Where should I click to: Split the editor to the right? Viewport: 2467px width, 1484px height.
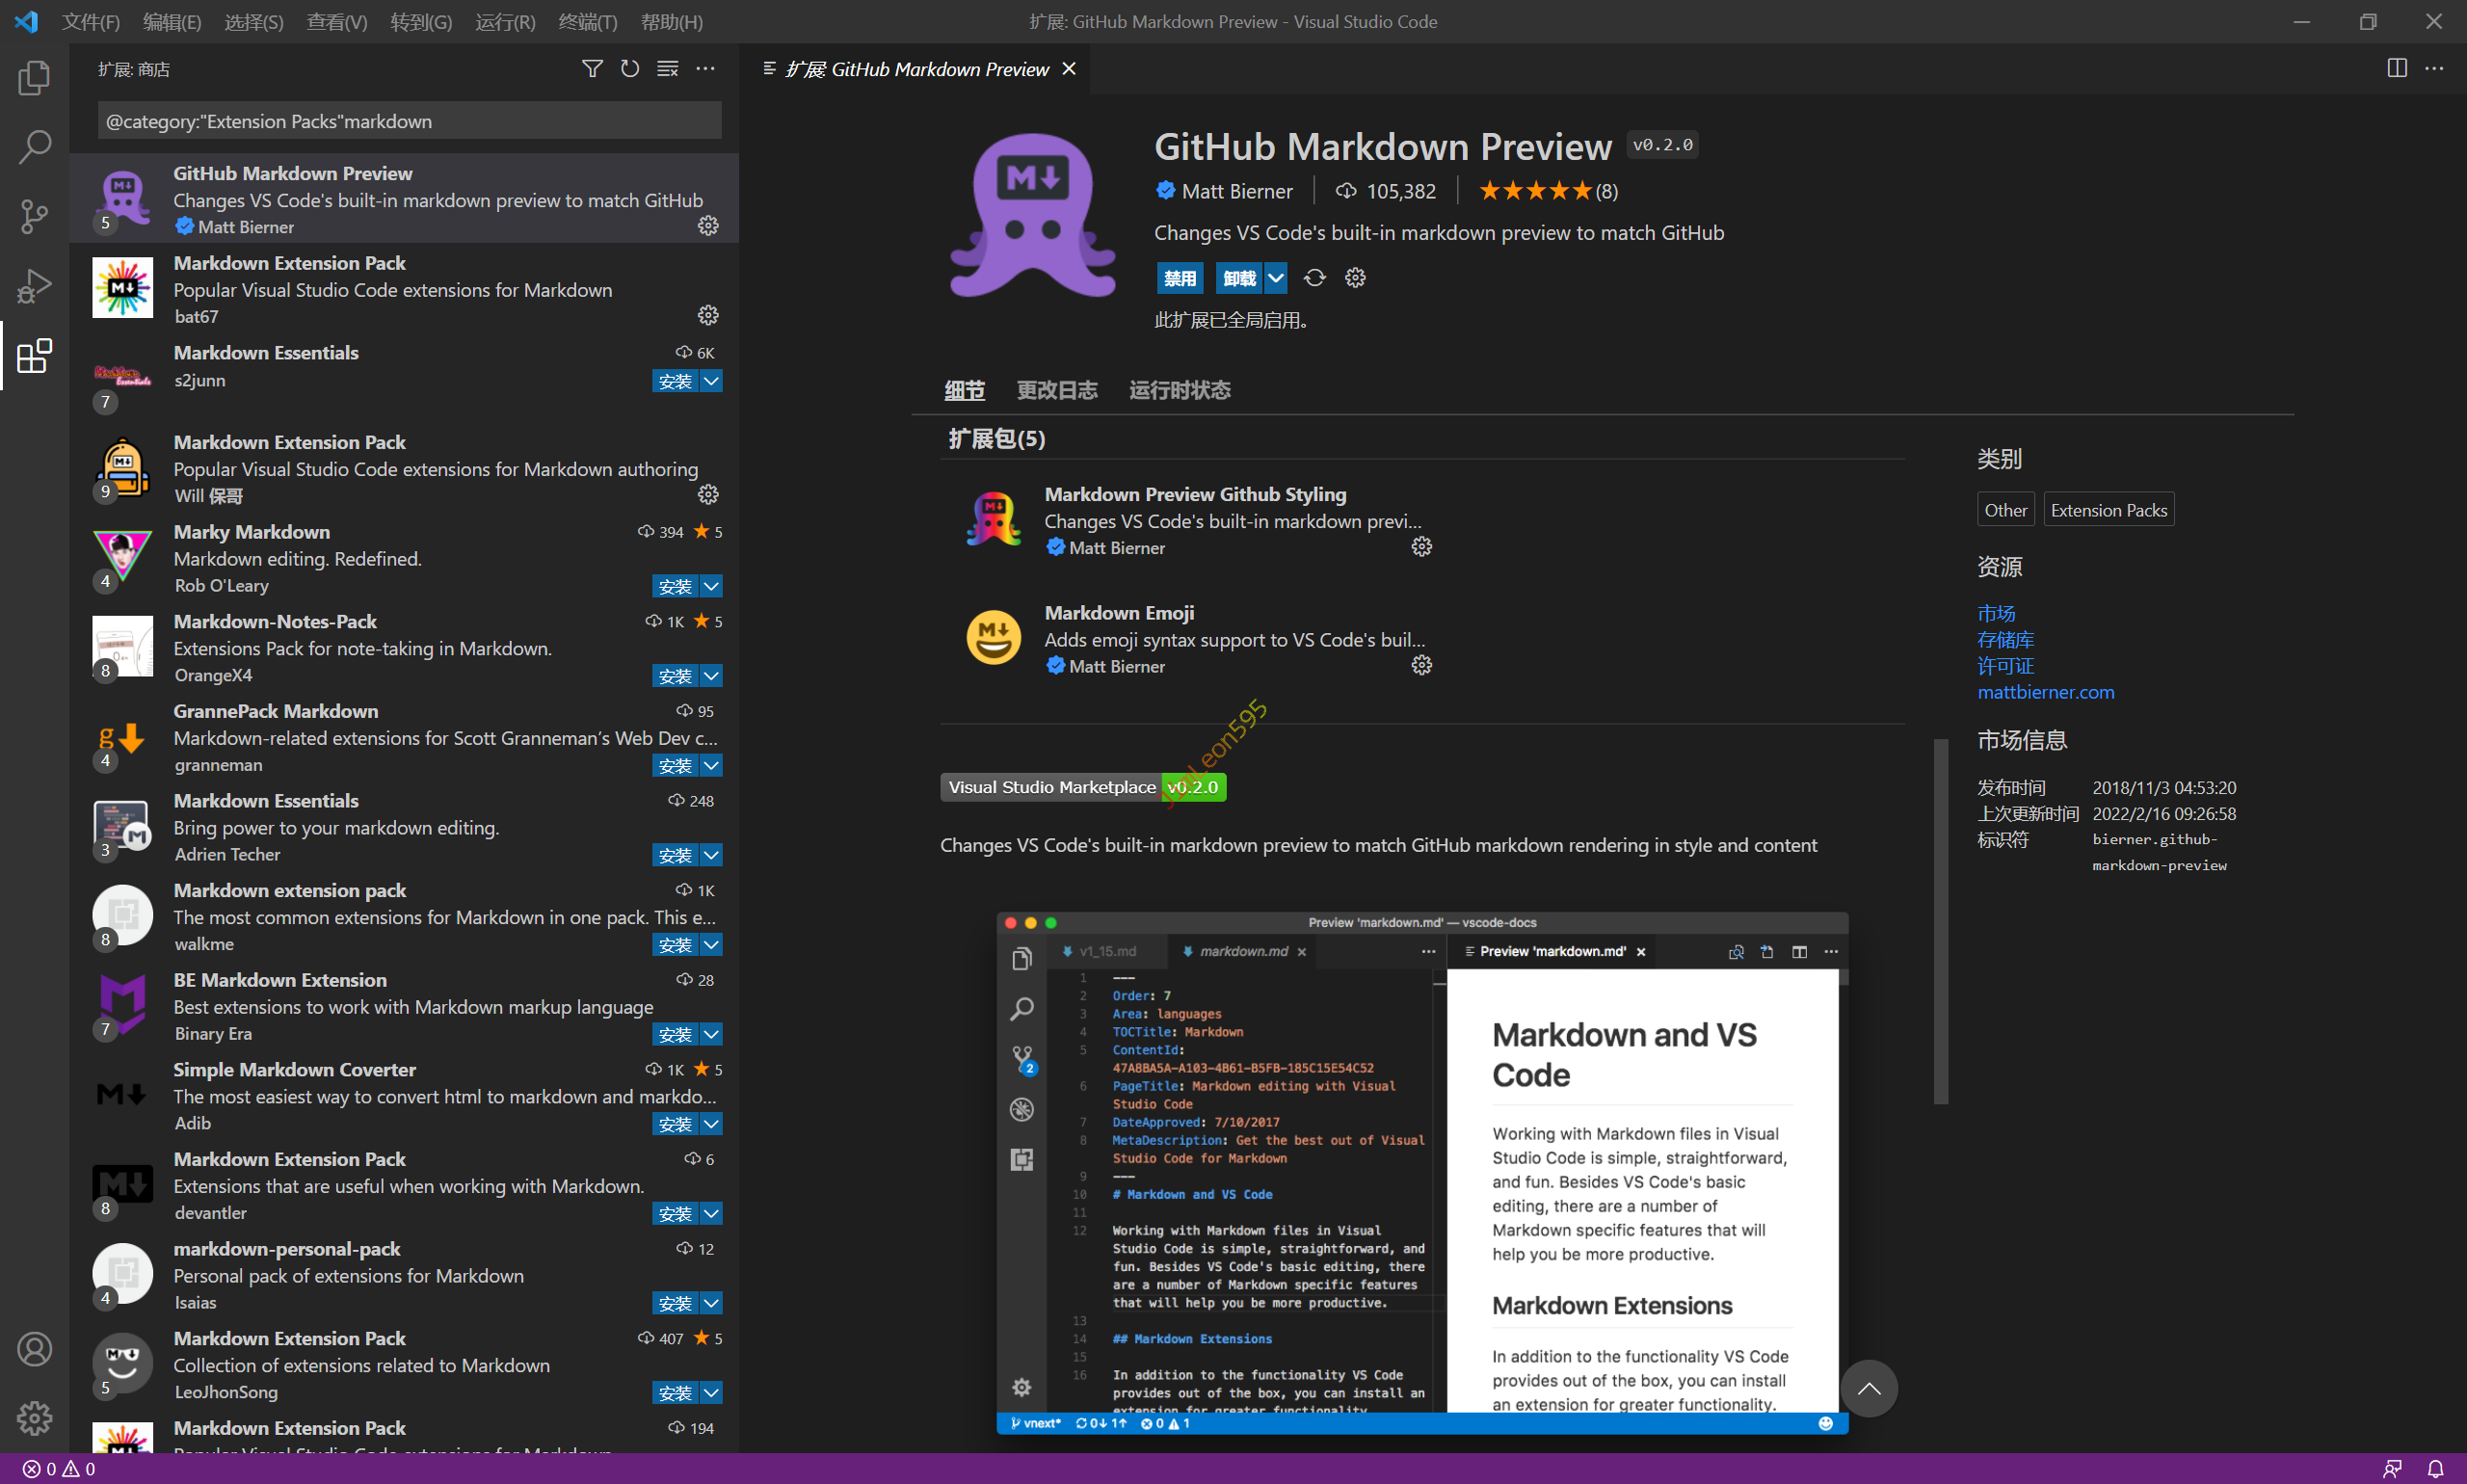coord(2396,69)
